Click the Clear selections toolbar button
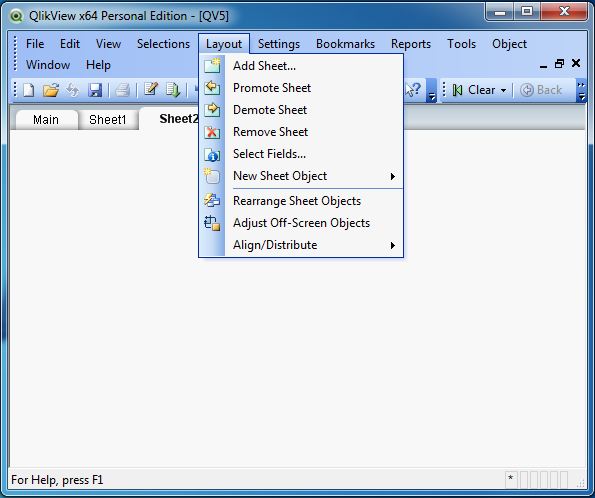Image resolution: width=595 pixels, height=498 pixels. click(474, 90)
